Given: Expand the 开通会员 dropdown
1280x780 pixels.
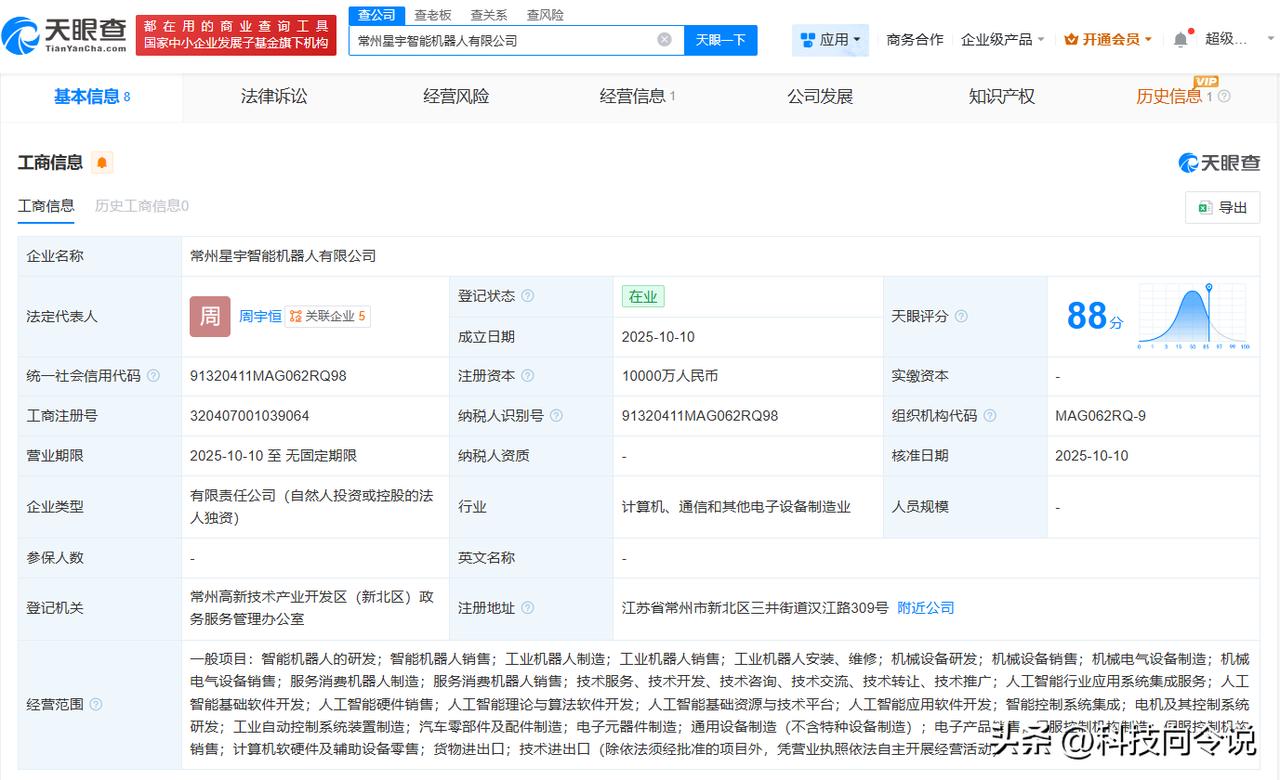Looking at the screenshot, I should tap(1108, 40).
